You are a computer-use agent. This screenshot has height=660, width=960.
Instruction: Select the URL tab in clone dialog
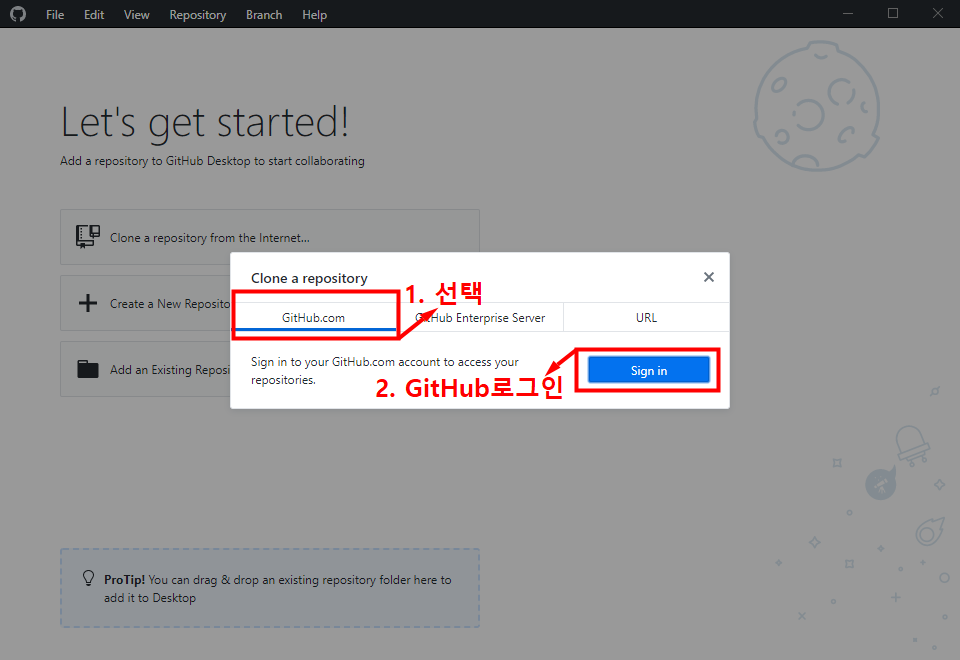(646, 317)
